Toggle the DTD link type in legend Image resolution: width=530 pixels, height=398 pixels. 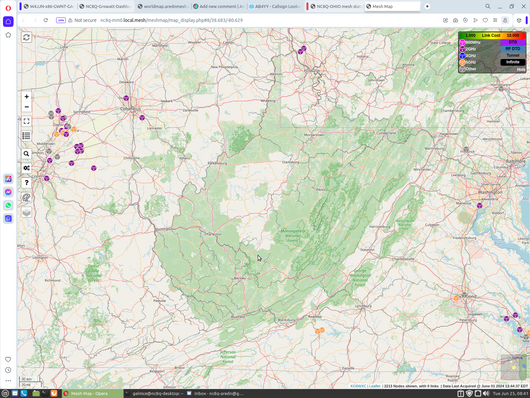513,42
